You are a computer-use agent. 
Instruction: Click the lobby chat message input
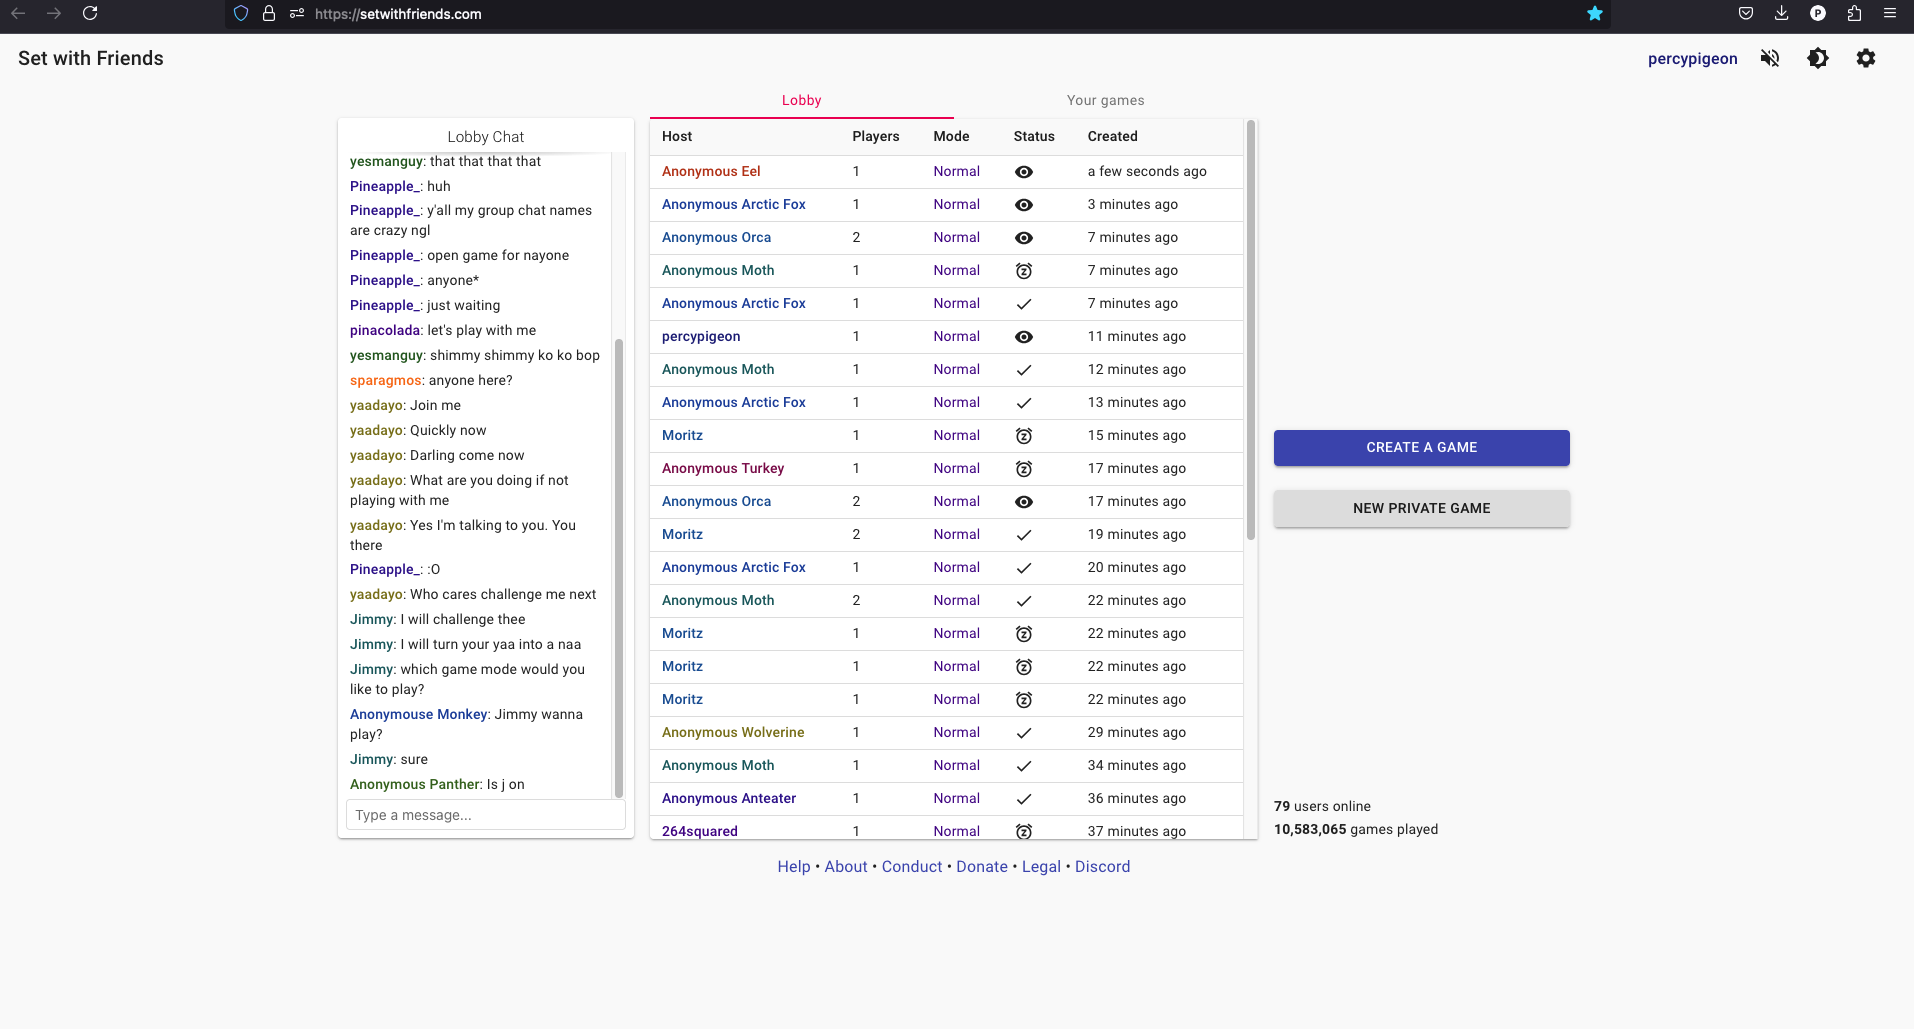tap(485, 815)
